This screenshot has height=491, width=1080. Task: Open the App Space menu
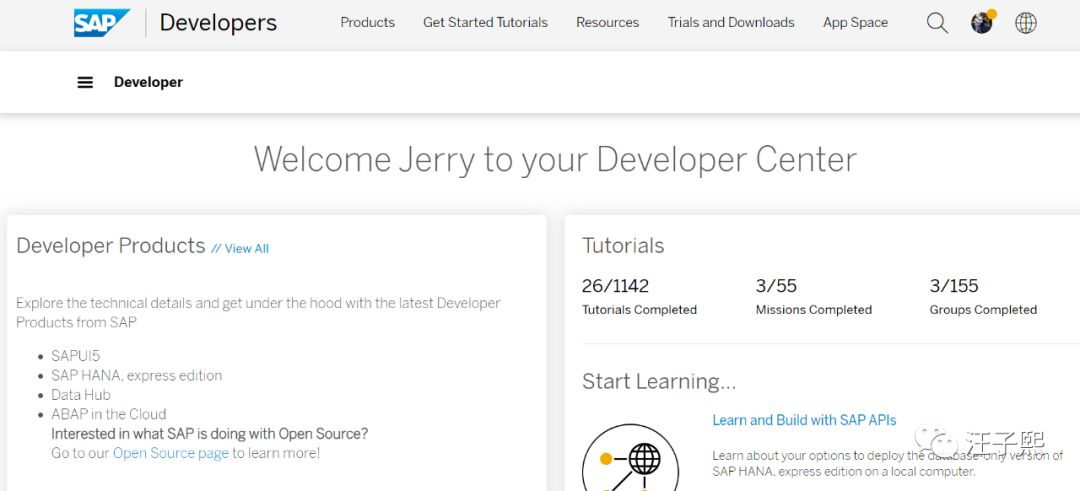[x=855, y=23]
